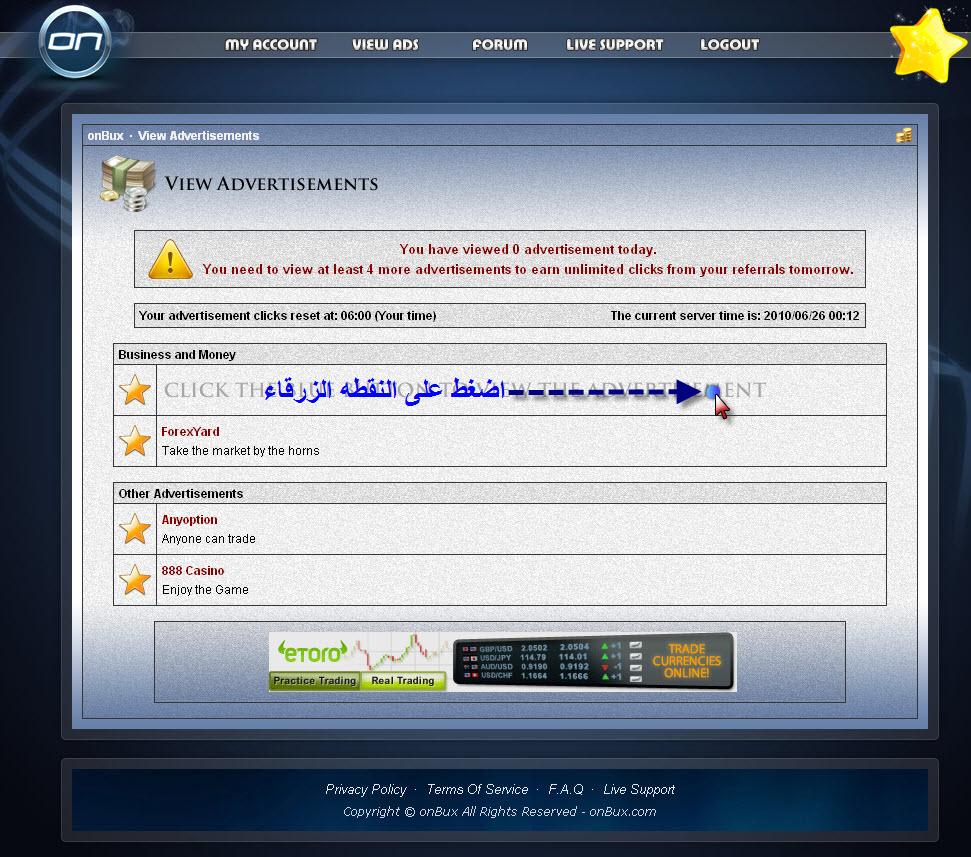Click the star icon beside ForexYard
This screenshot has height=857, width=971.
click(x=134, y=441)
